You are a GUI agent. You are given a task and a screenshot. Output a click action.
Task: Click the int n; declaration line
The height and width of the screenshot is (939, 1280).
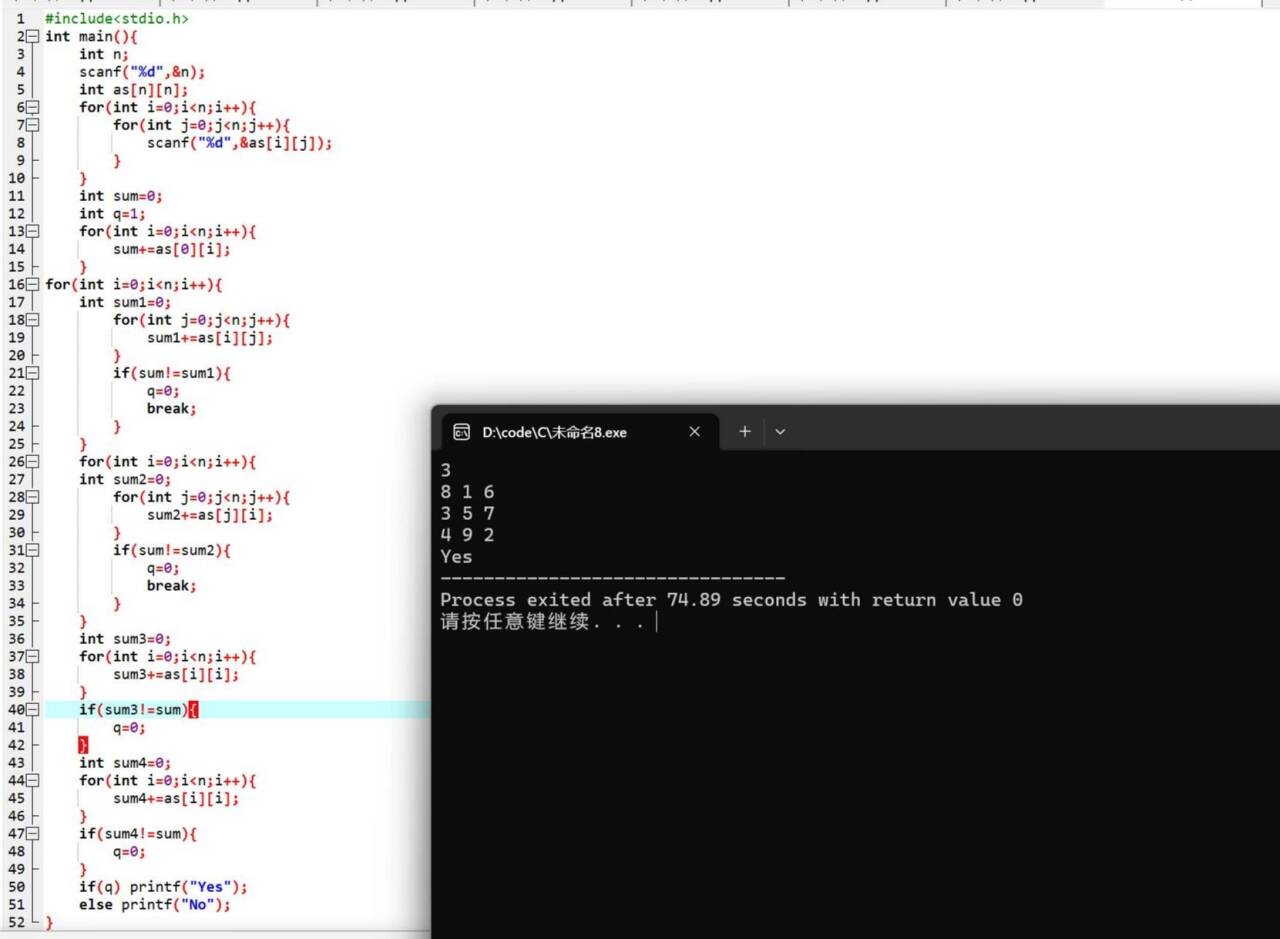pos(104,54)
